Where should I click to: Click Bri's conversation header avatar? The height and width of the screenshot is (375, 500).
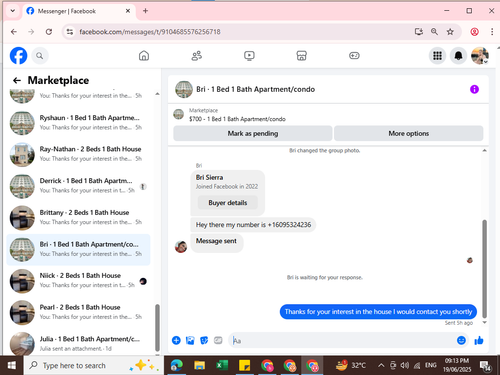coord(184,89)
